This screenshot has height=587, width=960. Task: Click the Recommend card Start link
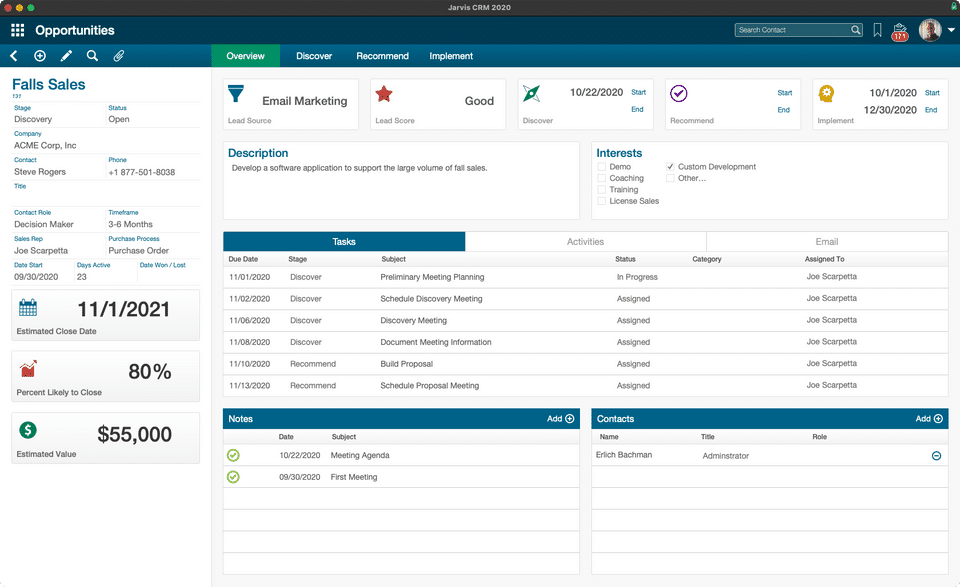pos(785,93)
